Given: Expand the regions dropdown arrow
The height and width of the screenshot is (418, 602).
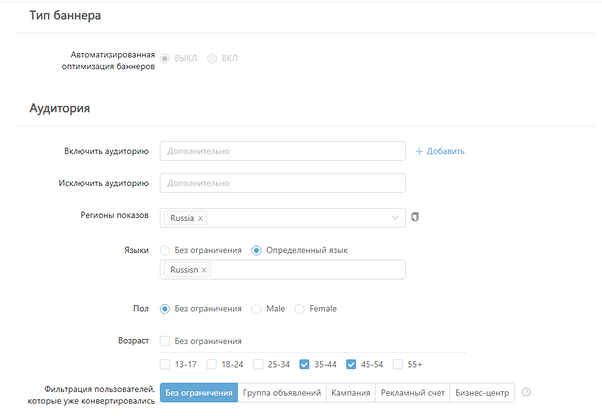Looking at the screenshot, I should (x=395, y=218).
